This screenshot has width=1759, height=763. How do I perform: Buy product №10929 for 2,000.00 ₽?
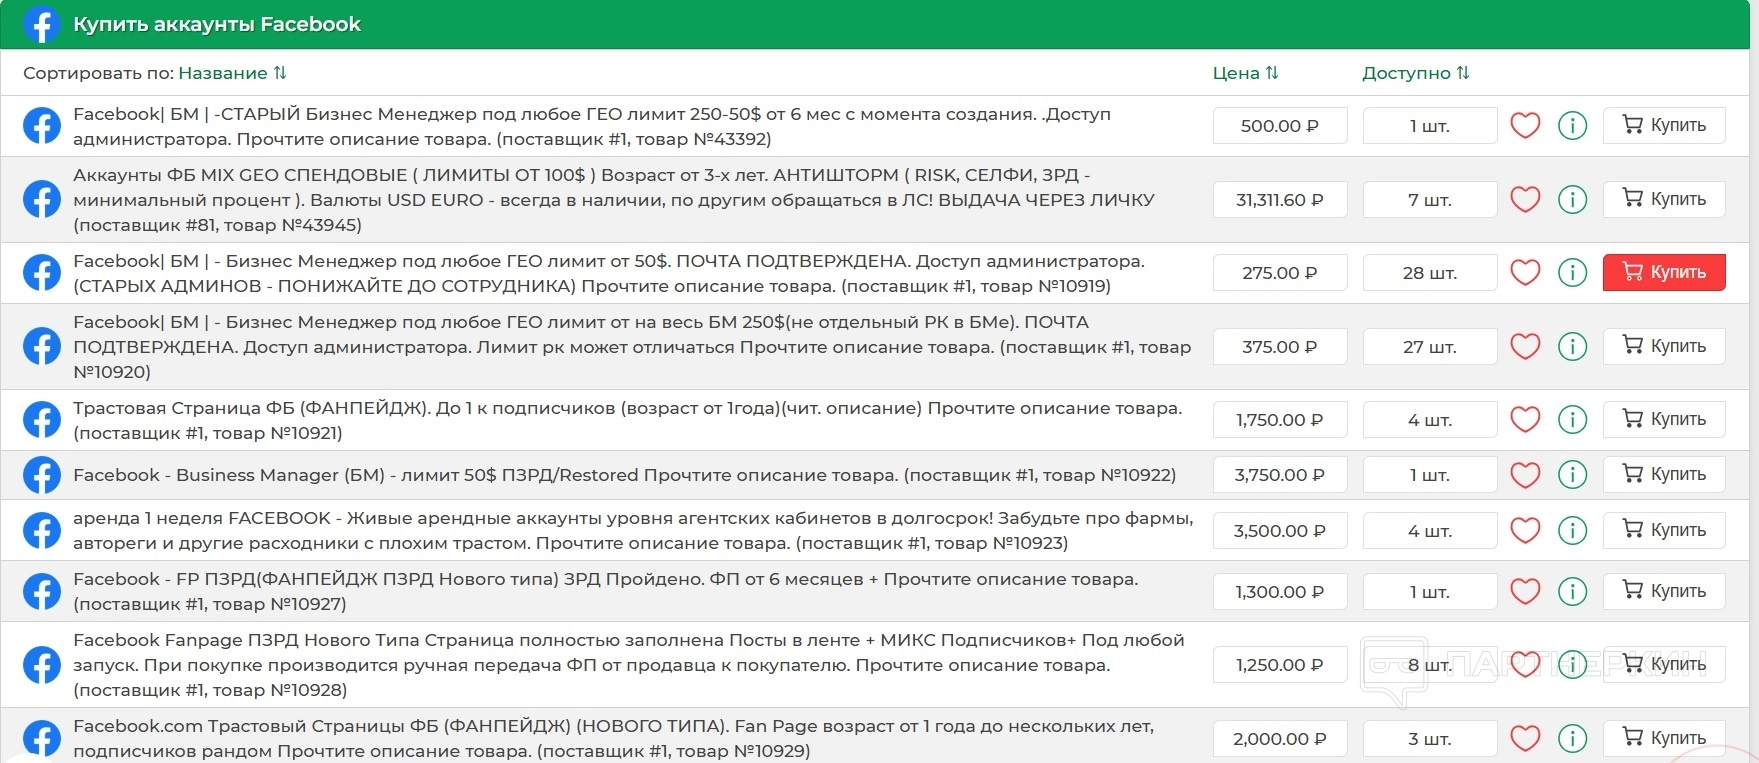pyautogui.click(x=1664, y=739)
